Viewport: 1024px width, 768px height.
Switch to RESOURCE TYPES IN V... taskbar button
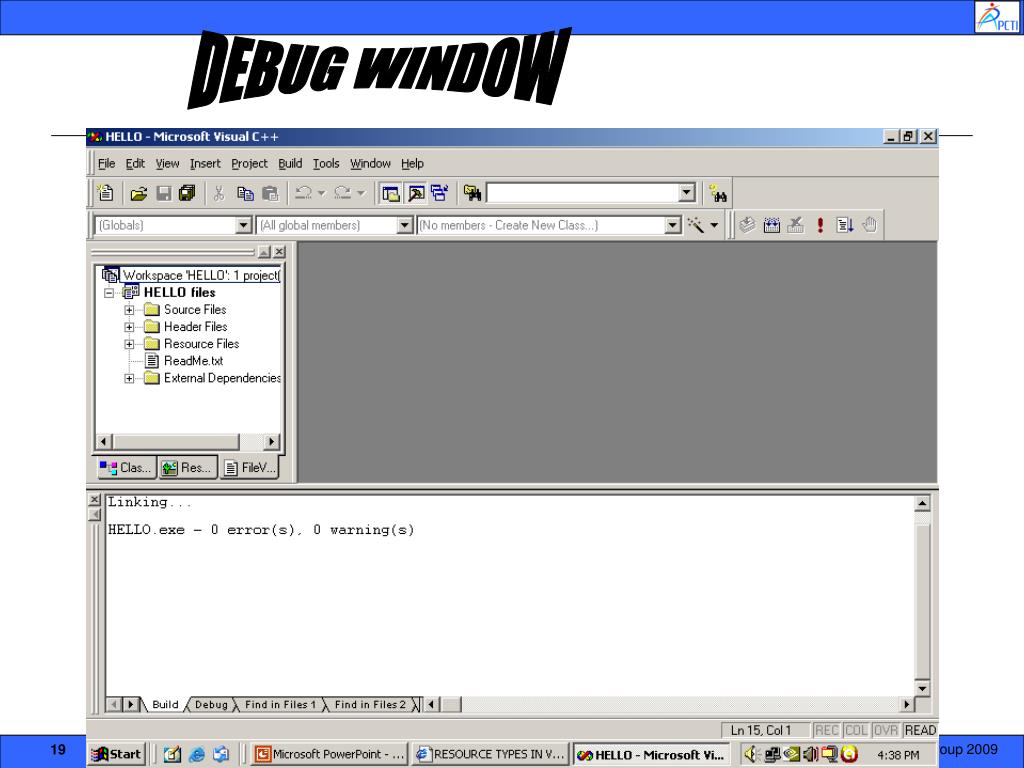click(490, 754)
